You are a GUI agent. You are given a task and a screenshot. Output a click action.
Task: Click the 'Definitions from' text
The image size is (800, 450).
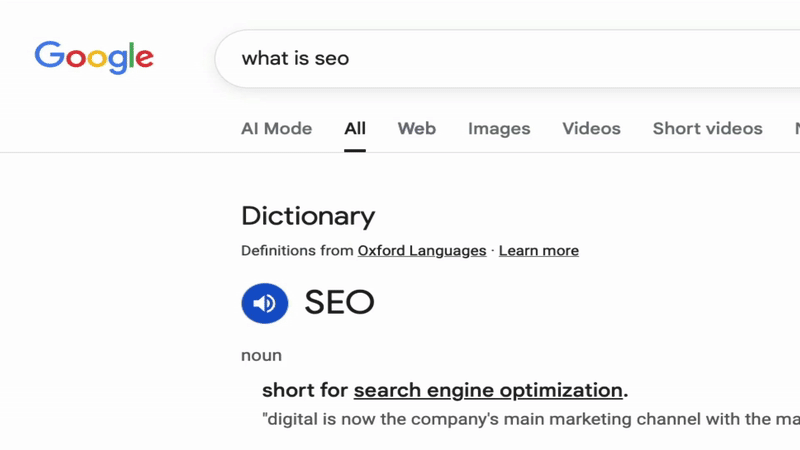(298, 251)
